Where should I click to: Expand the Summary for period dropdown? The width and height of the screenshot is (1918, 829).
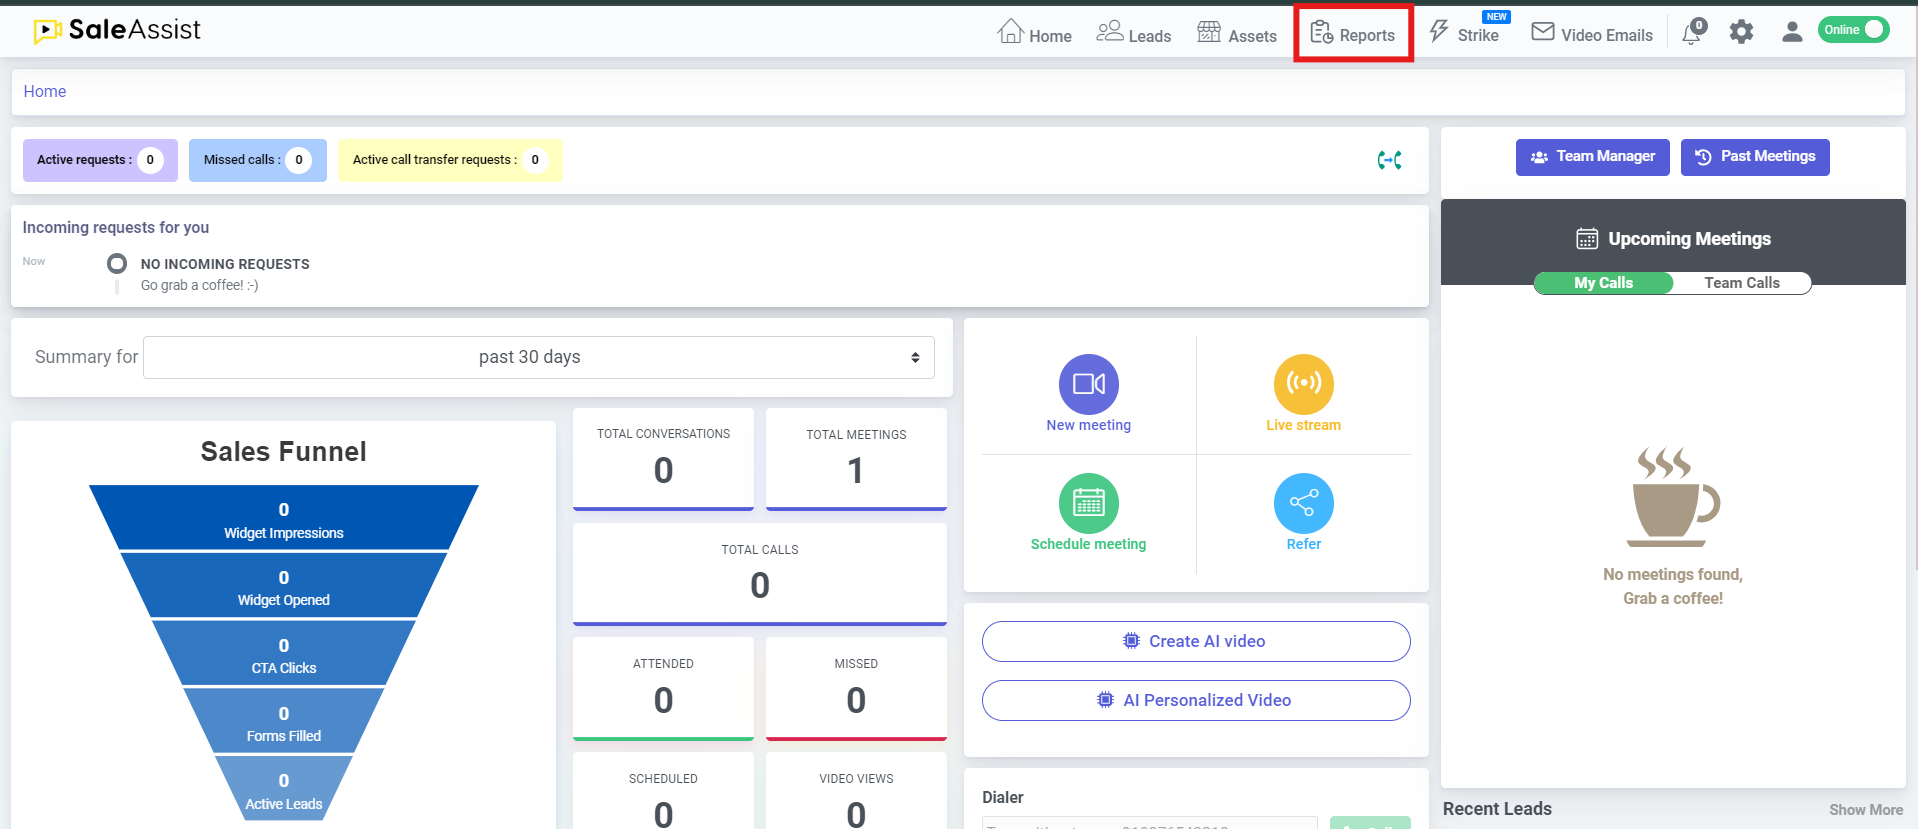[x=539, y=357]
